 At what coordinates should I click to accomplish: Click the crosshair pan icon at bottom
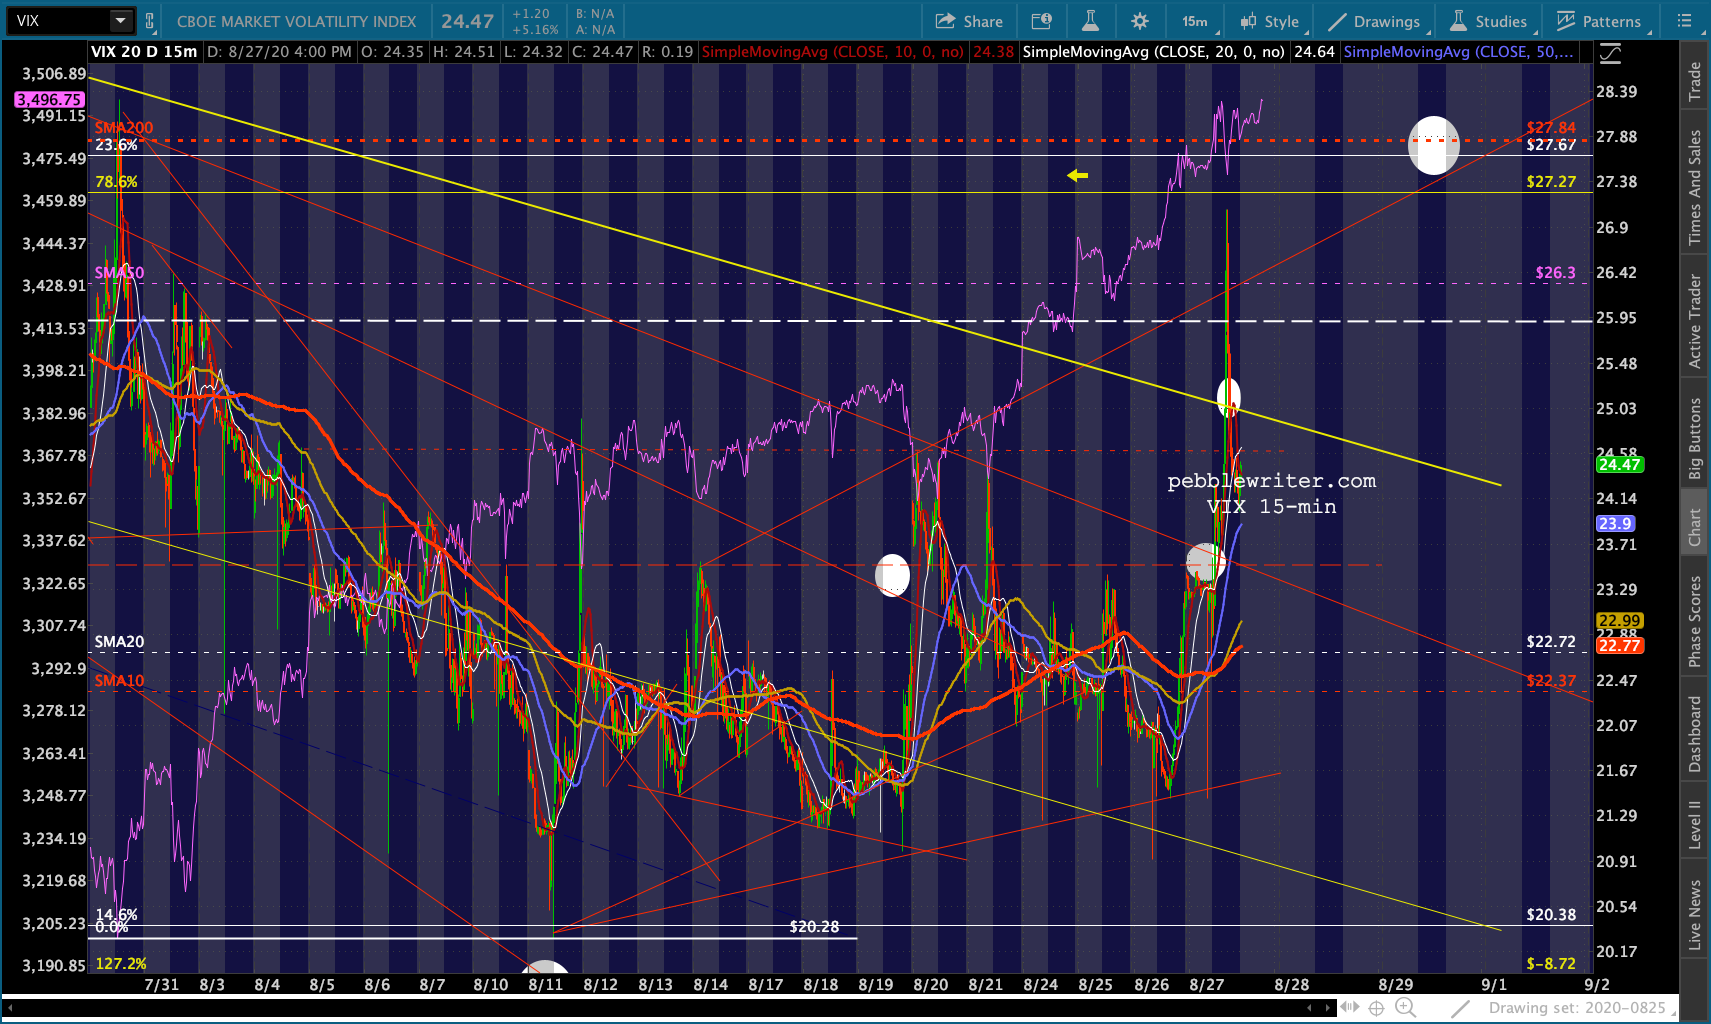coord(1376,1008)
